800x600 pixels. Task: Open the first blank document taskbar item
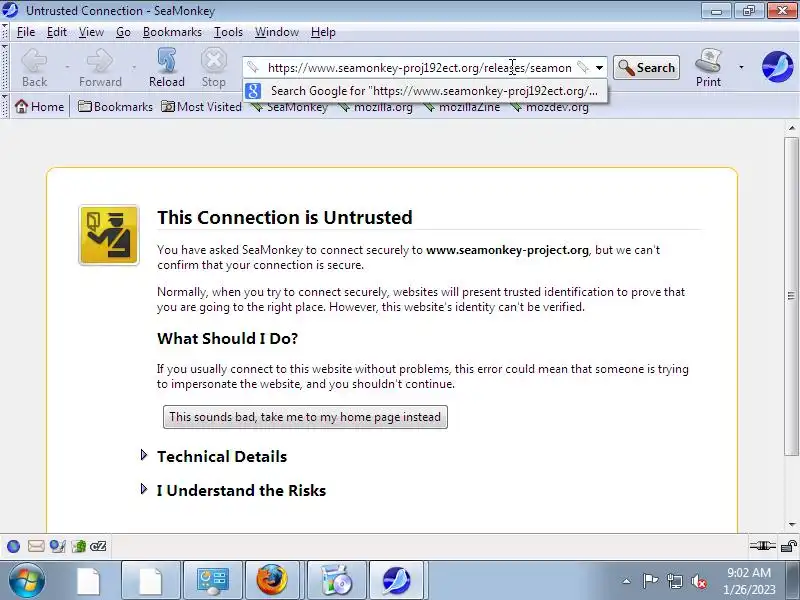tap(89, 580)
